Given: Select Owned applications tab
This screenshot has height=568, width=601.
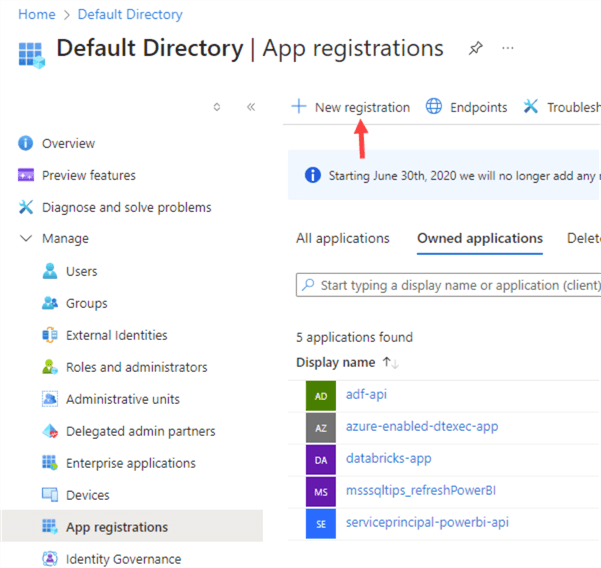Looking at the screenshot, I should point(479,238).
